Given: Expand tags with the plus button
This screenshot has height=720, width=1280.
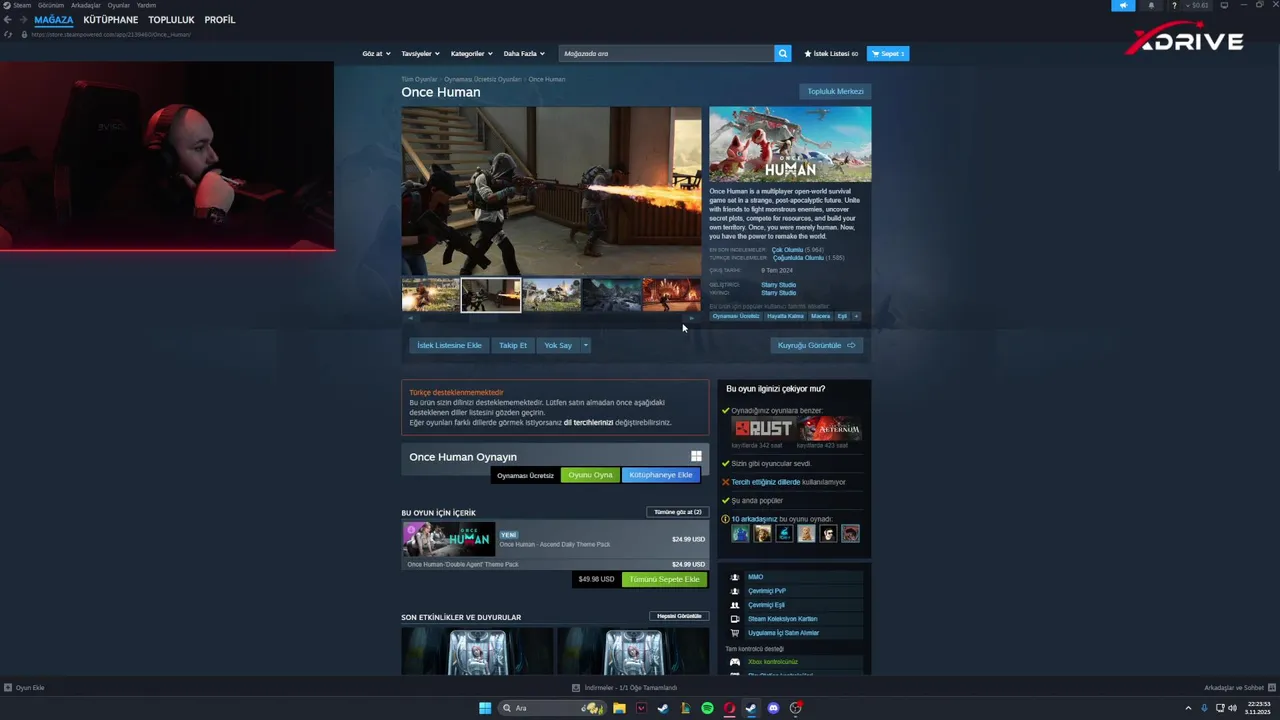Looking at the screenshot, I should pyautogui.click(x=856, y=316).
